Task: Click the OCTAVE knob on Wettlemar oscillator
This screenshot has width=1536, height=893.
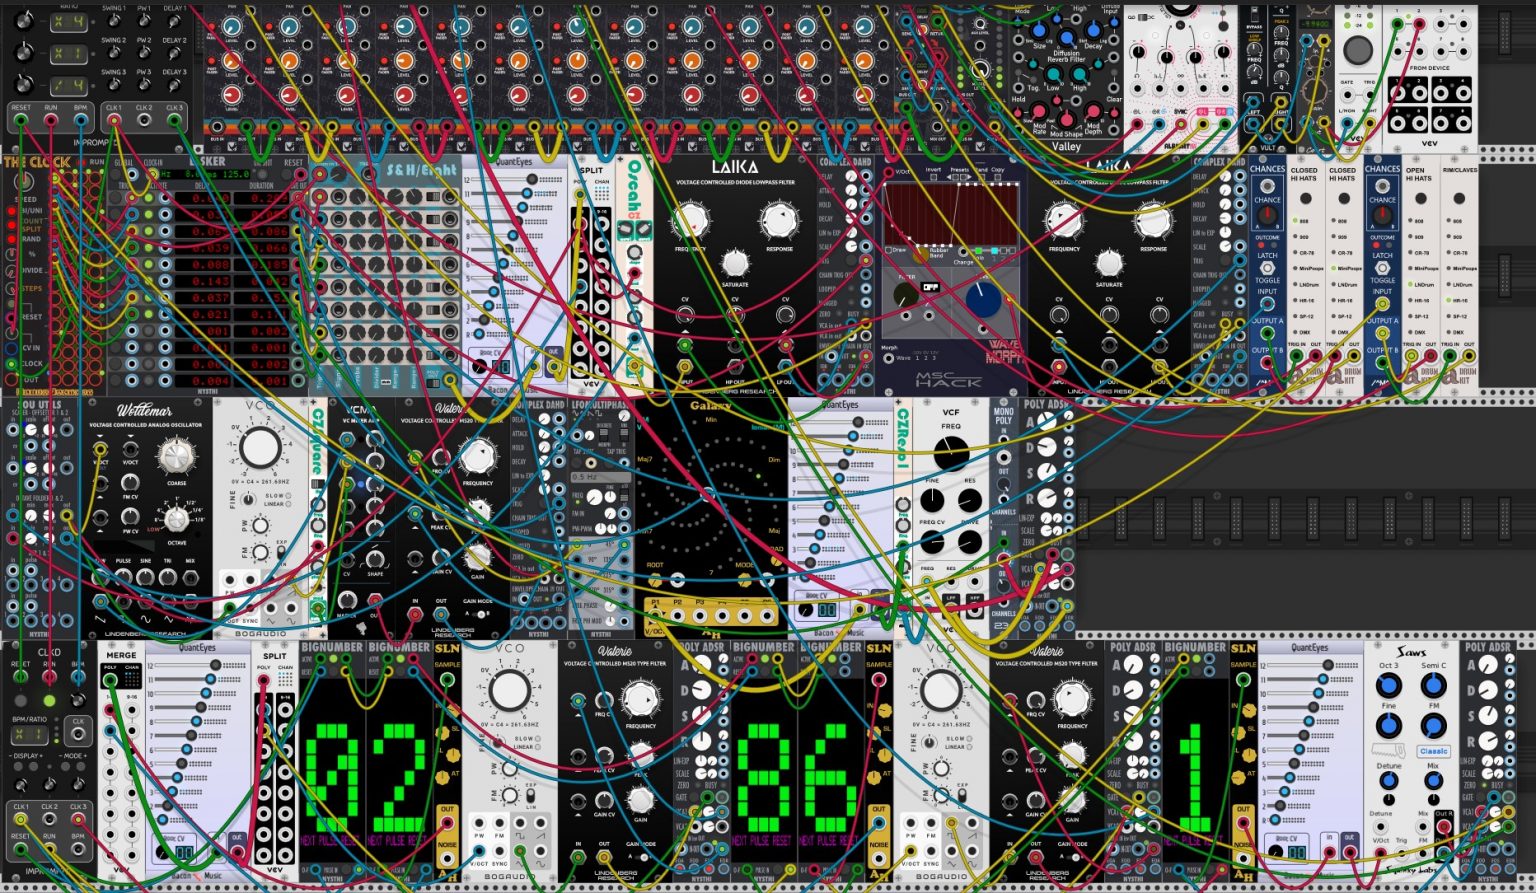Action: pos(177,519)
